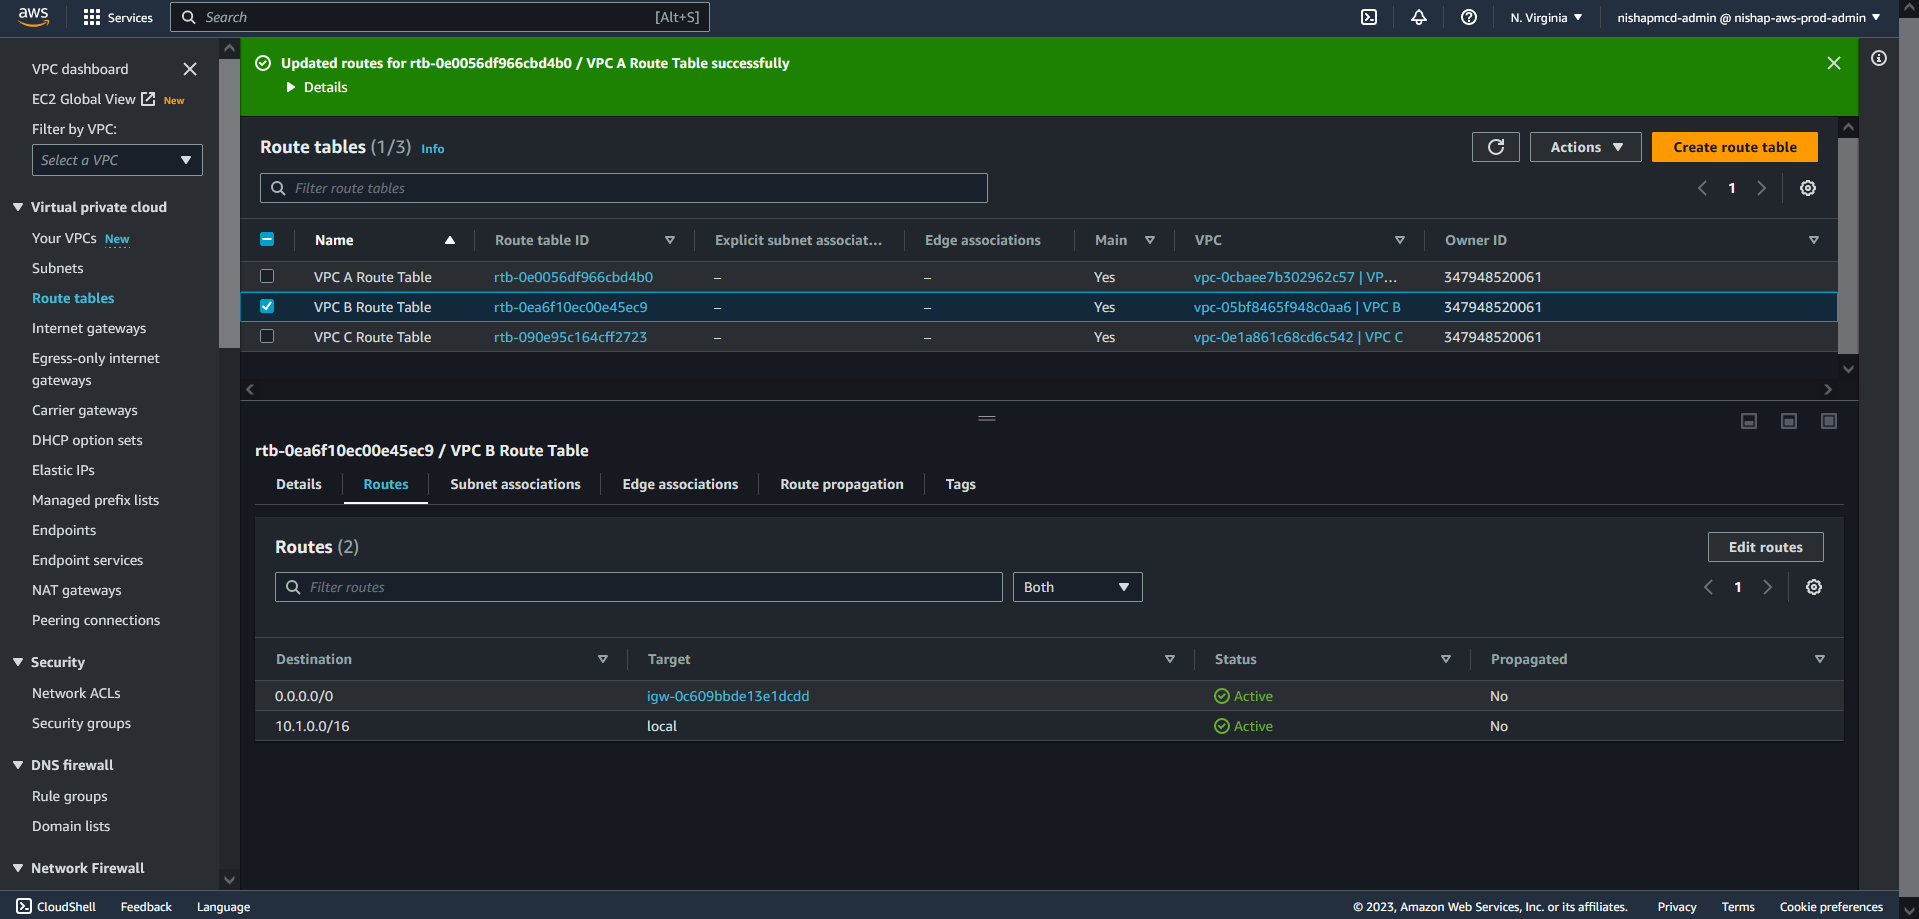Open route tables preferences gear

(x=1807, y=188)
